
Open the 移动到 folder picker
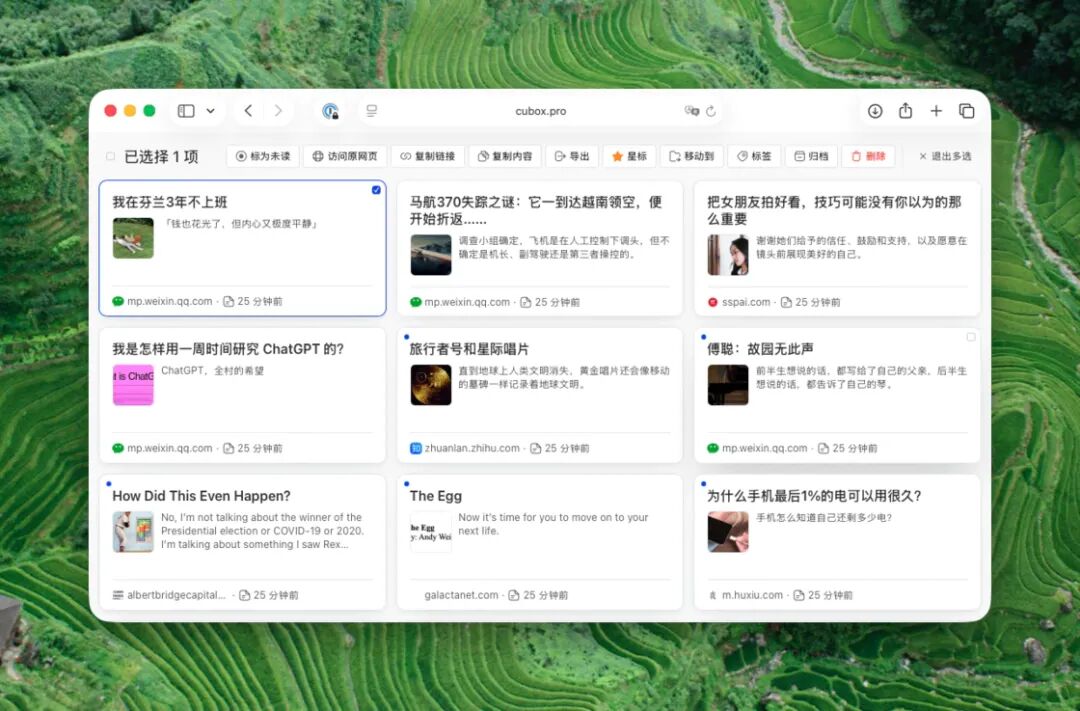[690, 156]
